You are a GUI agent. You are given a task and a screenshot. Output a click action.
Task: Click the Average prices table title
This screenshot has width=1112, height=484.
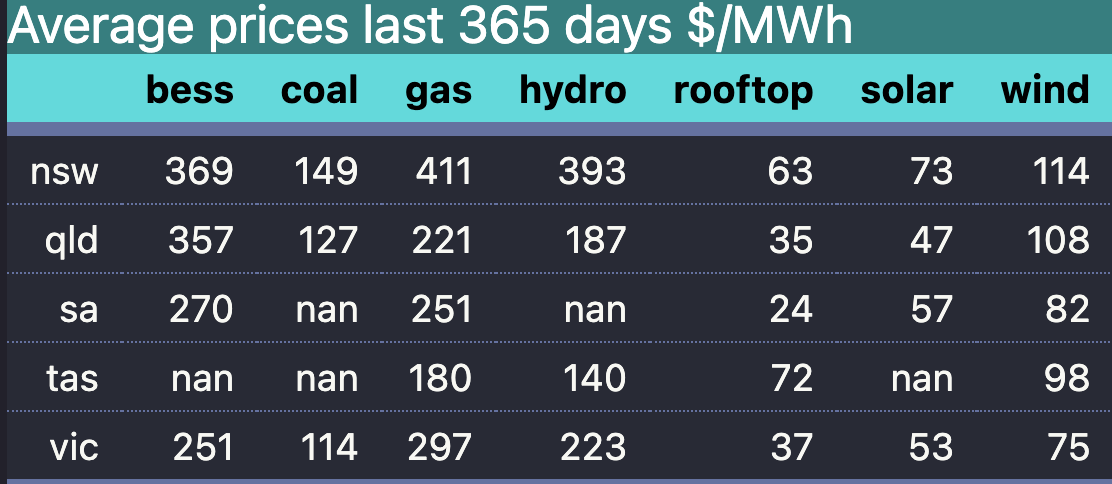(430, 27)
